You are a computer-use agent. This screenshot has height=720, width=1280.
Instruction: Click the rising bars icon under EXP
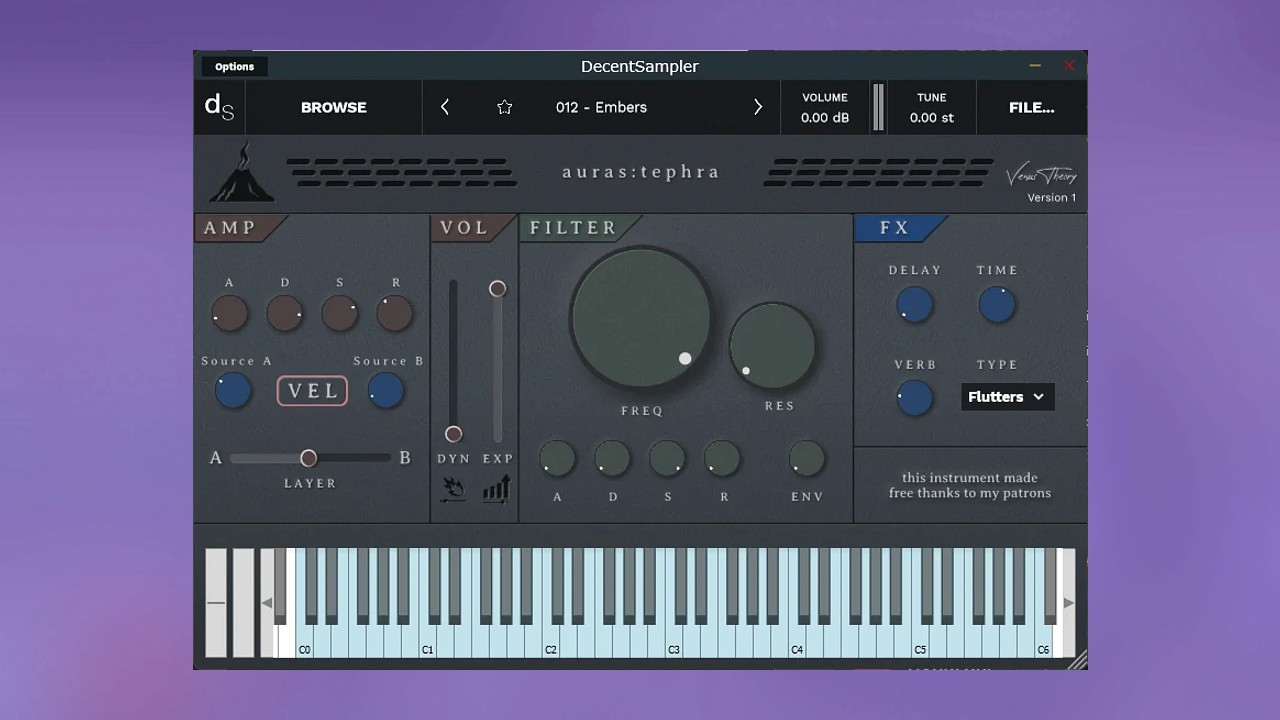(x=497, y=488)
